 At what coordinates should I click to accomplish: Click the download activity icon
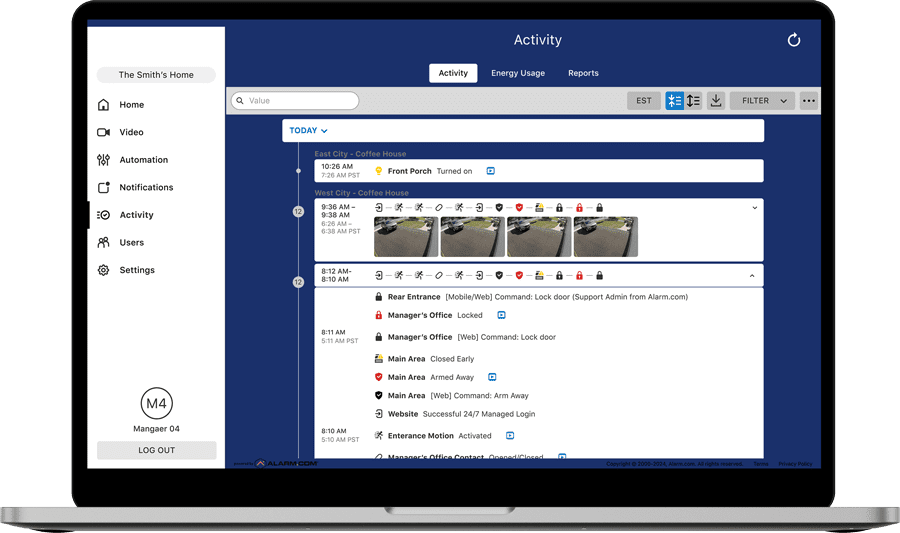716,101
